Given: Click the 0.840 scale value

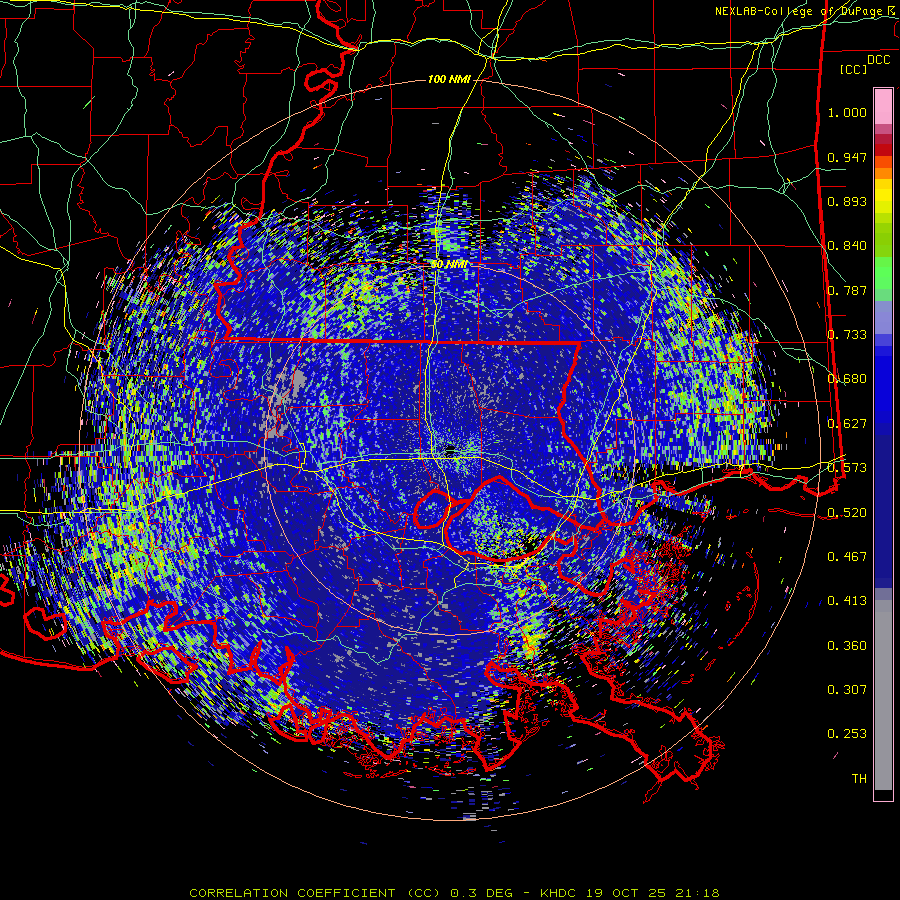Looking at the screenshot, I should [x=847, y=246].
